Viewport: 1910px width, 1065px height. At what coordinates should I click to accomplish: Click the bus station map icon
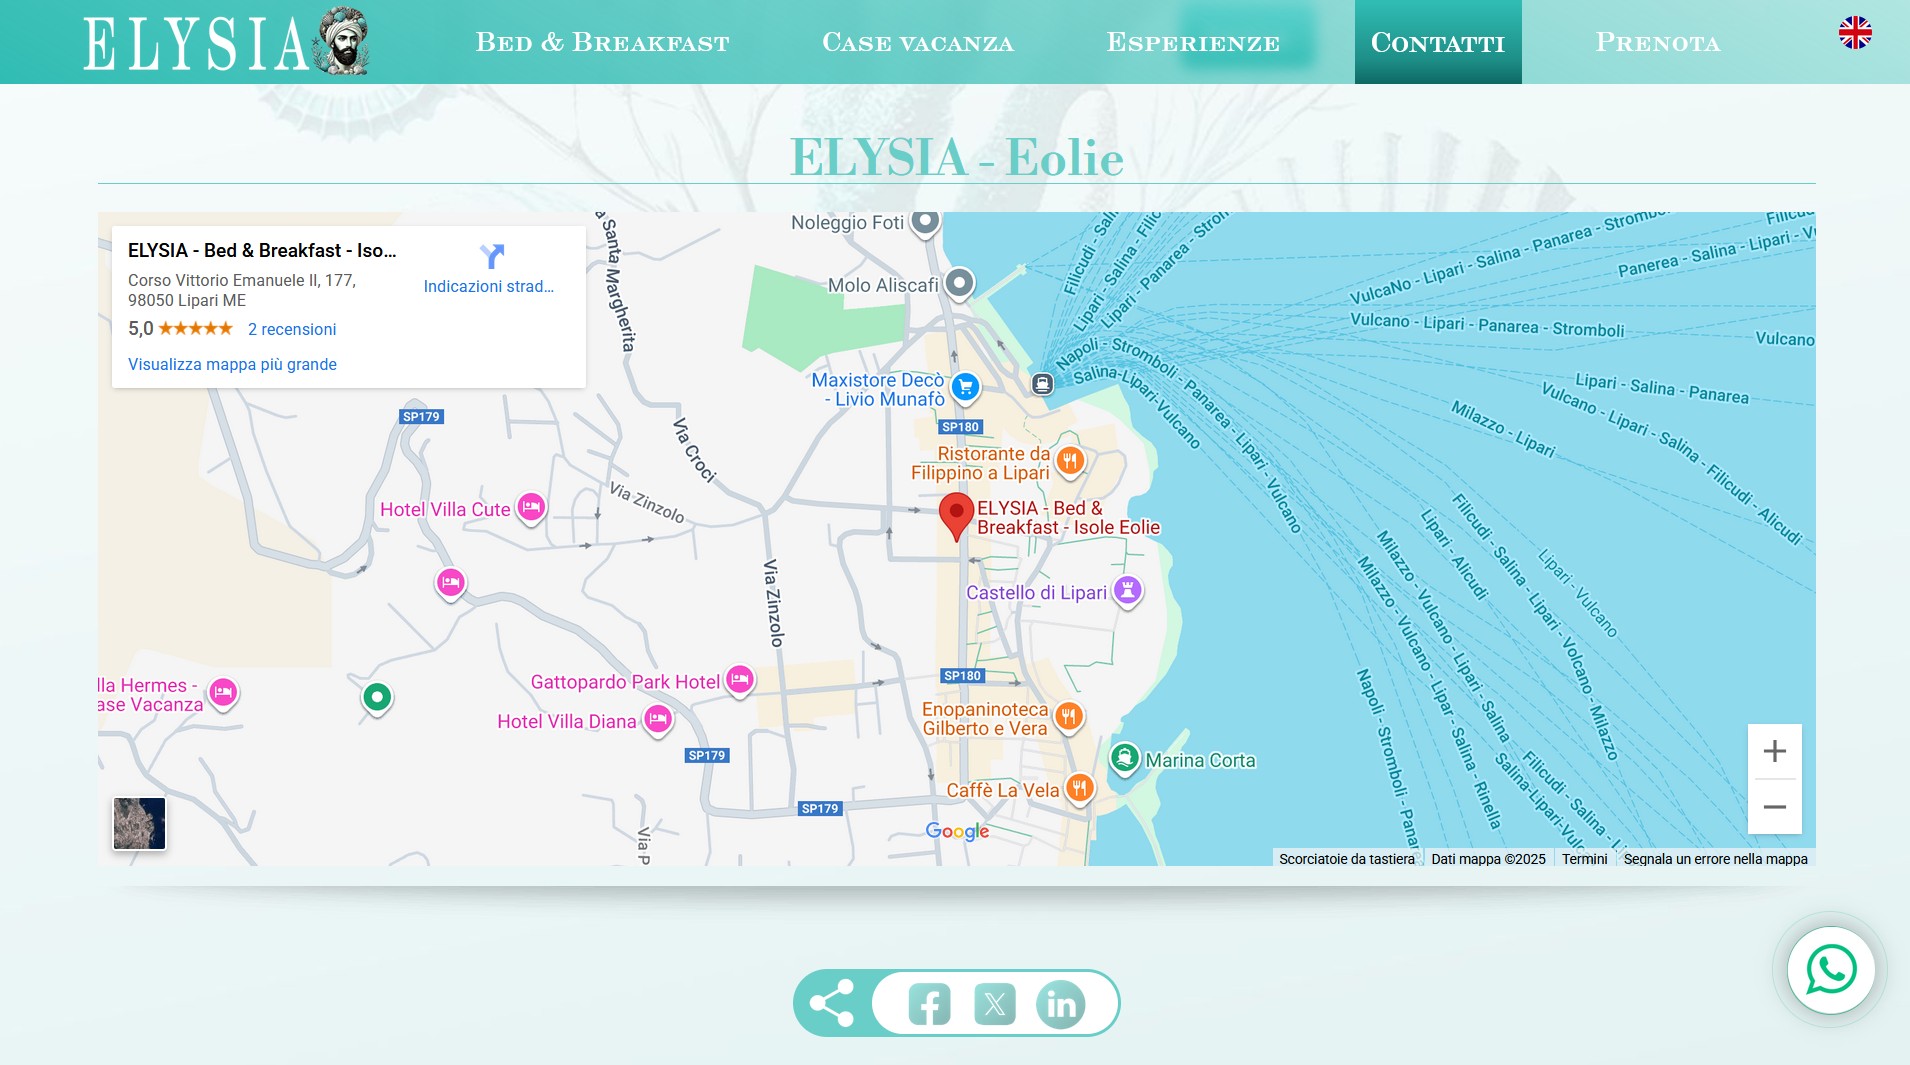1042,384
